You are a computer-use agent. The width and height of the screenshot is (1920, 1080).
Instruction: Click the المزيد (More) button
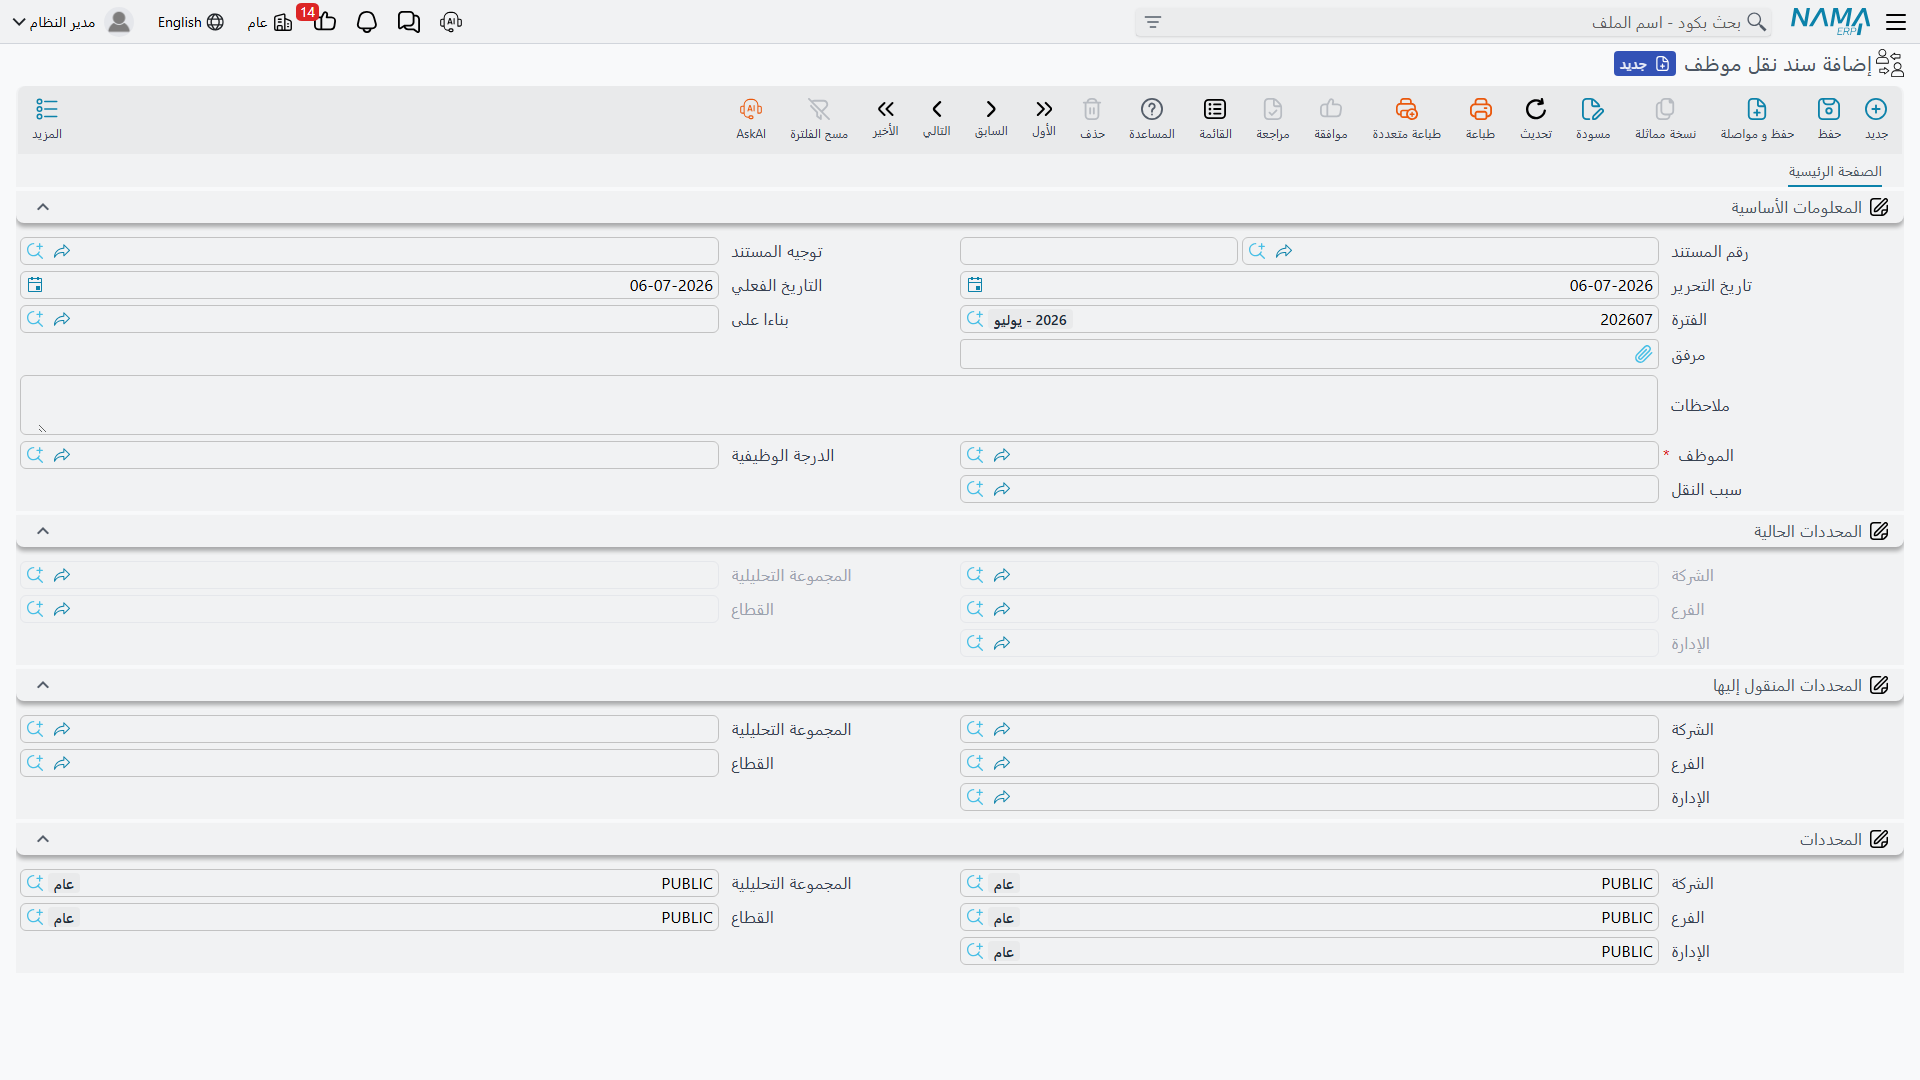click(x=47, y=118)
